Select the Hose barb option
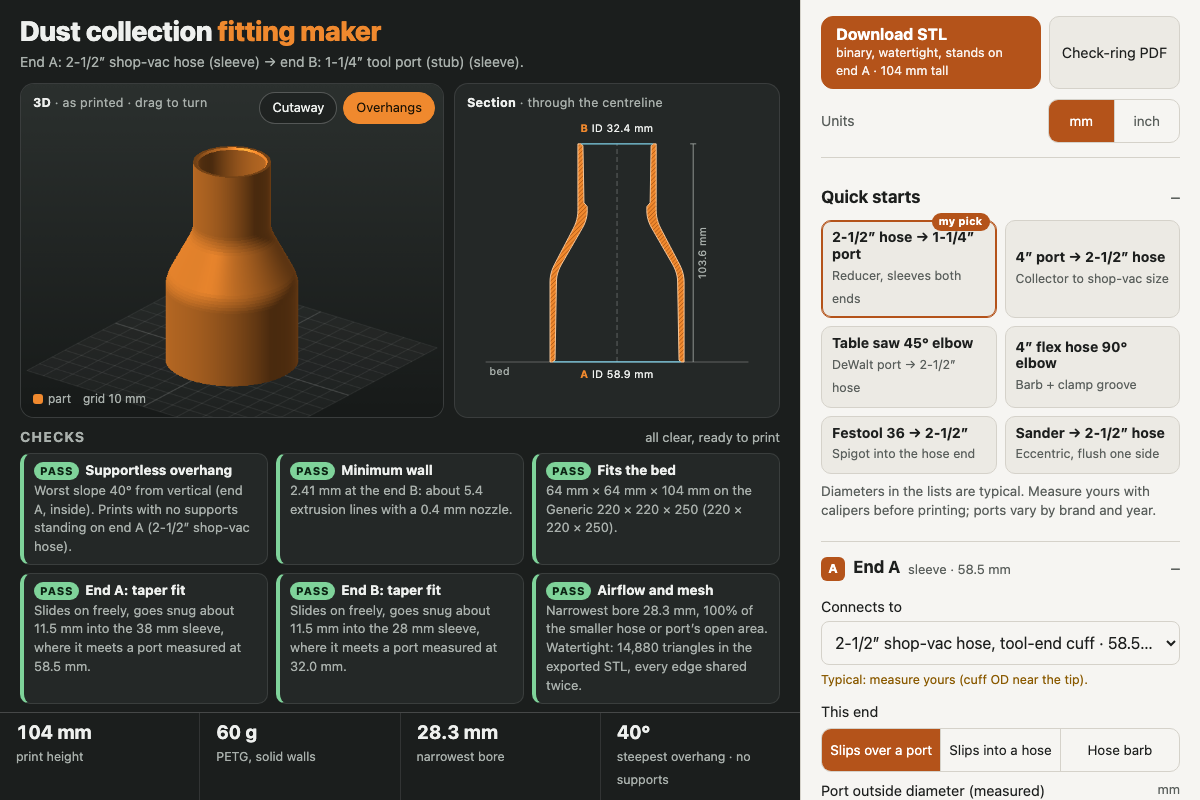The height and width of the screenshot is (800, 1200). click(x=1120, y=750)
